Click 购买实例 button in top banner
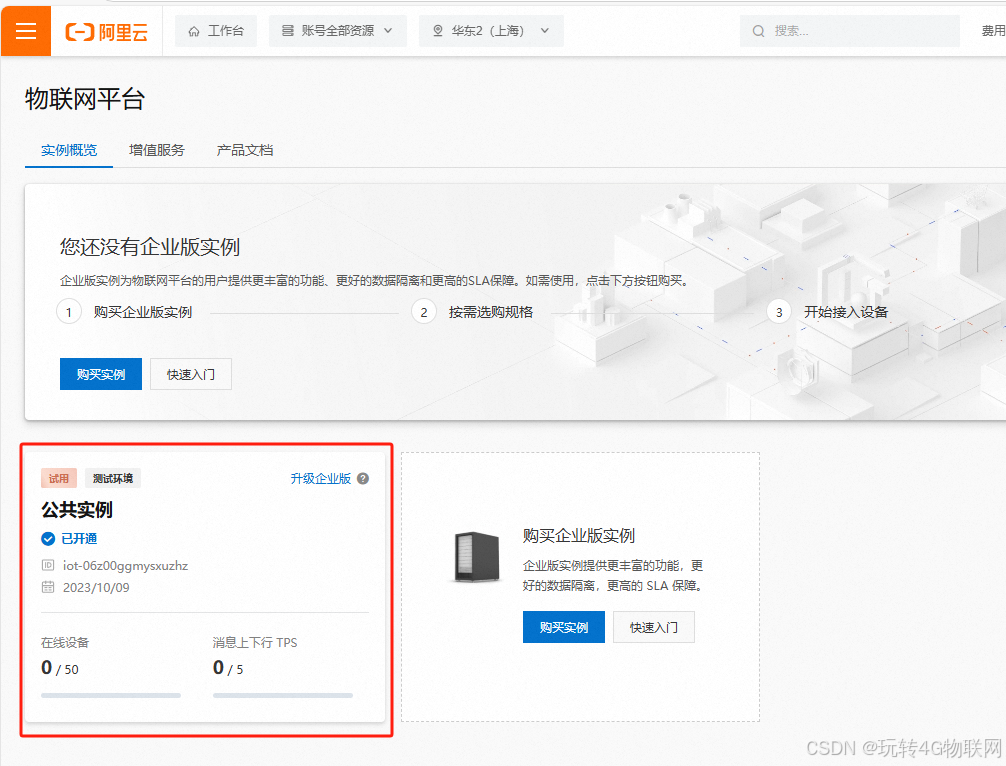 click(x=101, y=374)
